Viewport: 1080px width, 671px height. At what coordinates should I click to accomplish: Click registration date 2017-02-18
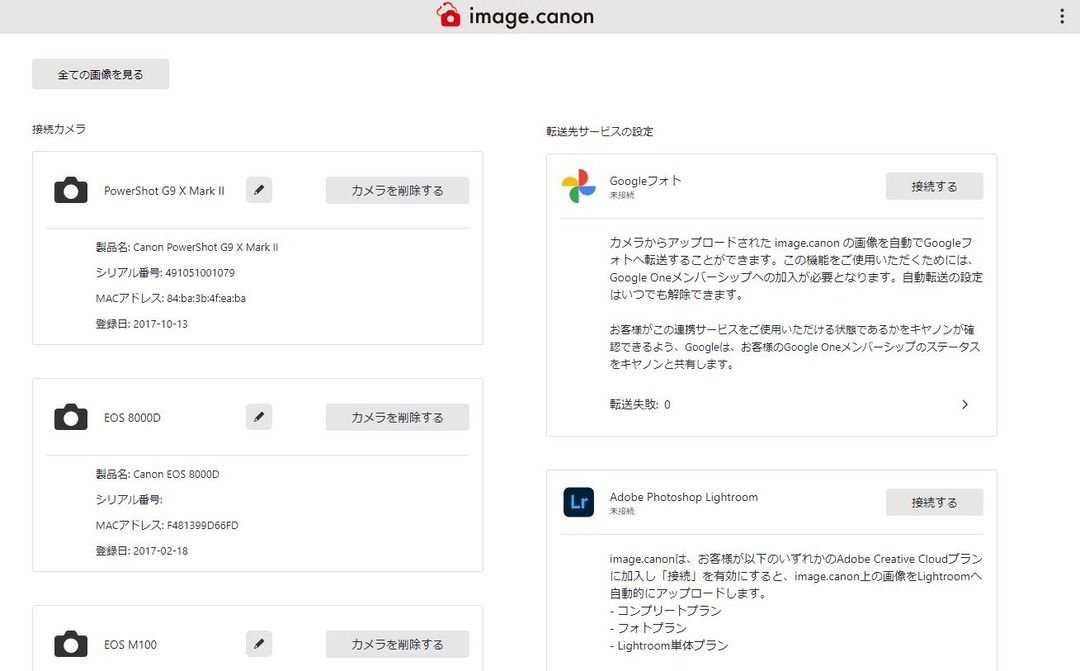160,550
